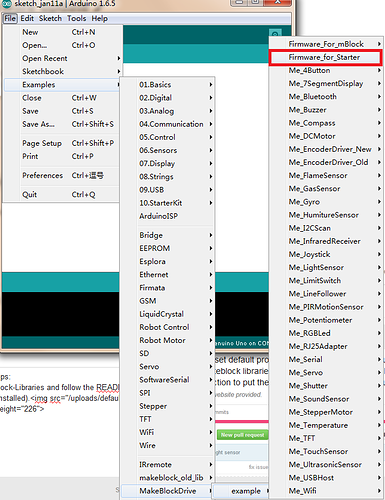Screen dimensions: 385x500
Task: Open the Help menu
Action: coord(99,18)
